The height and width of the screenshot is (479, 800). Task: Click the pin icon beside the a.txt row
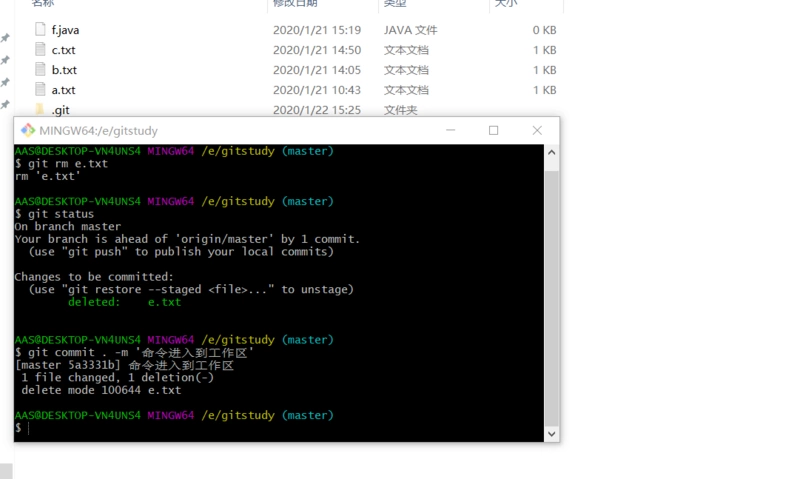point(5,105)
